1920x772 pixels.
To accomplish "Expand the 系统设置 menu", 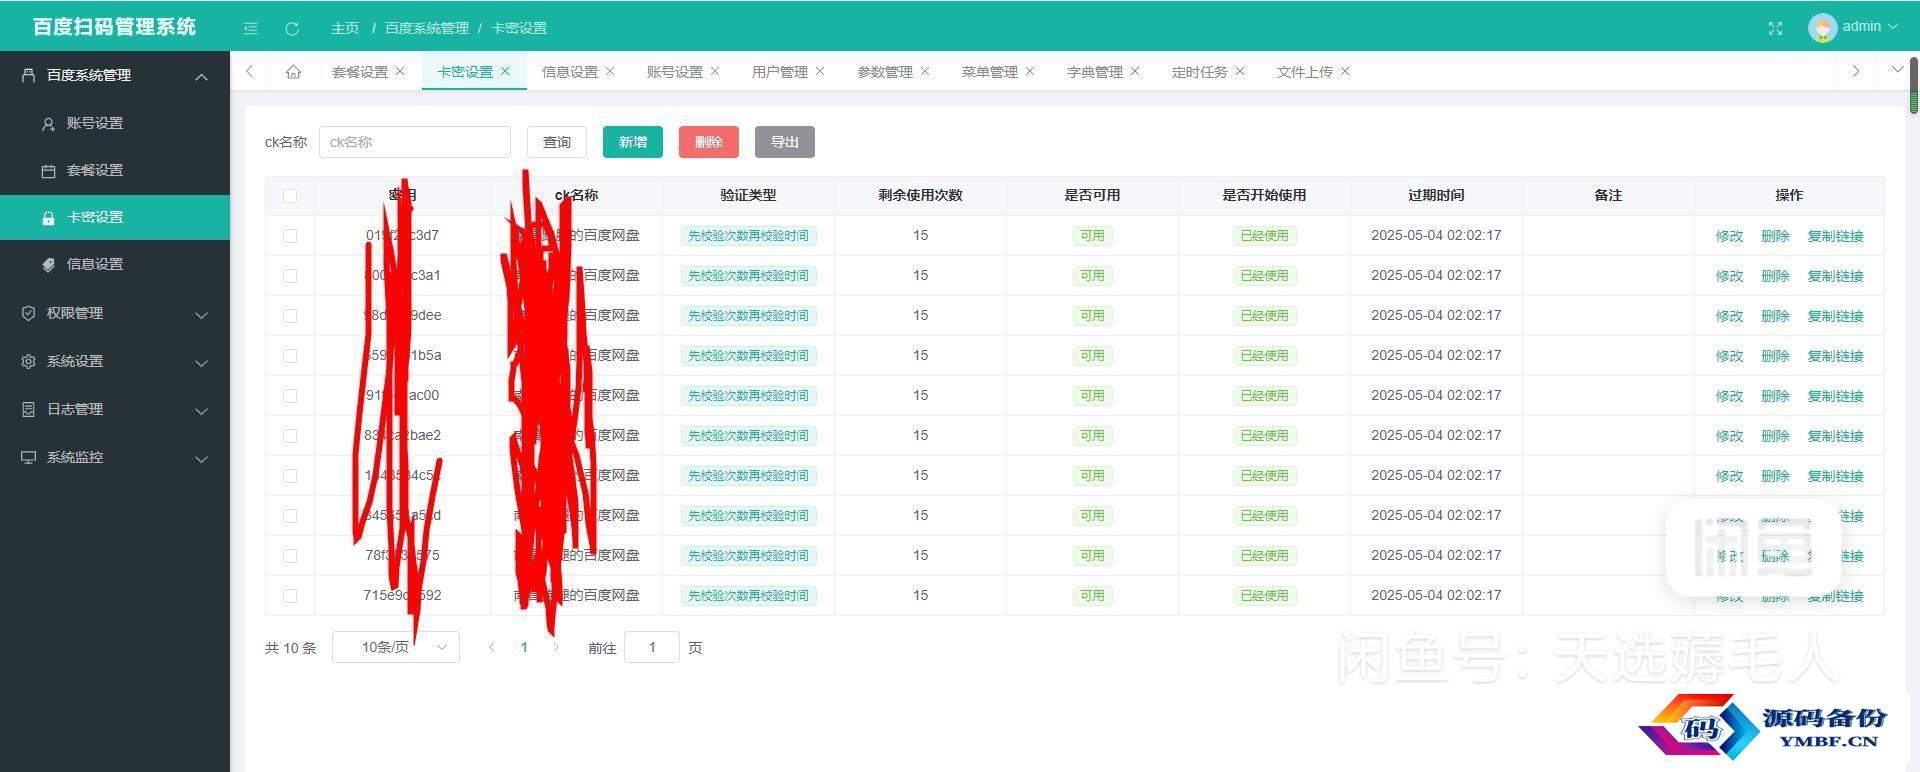I will (x=115, y=361).
